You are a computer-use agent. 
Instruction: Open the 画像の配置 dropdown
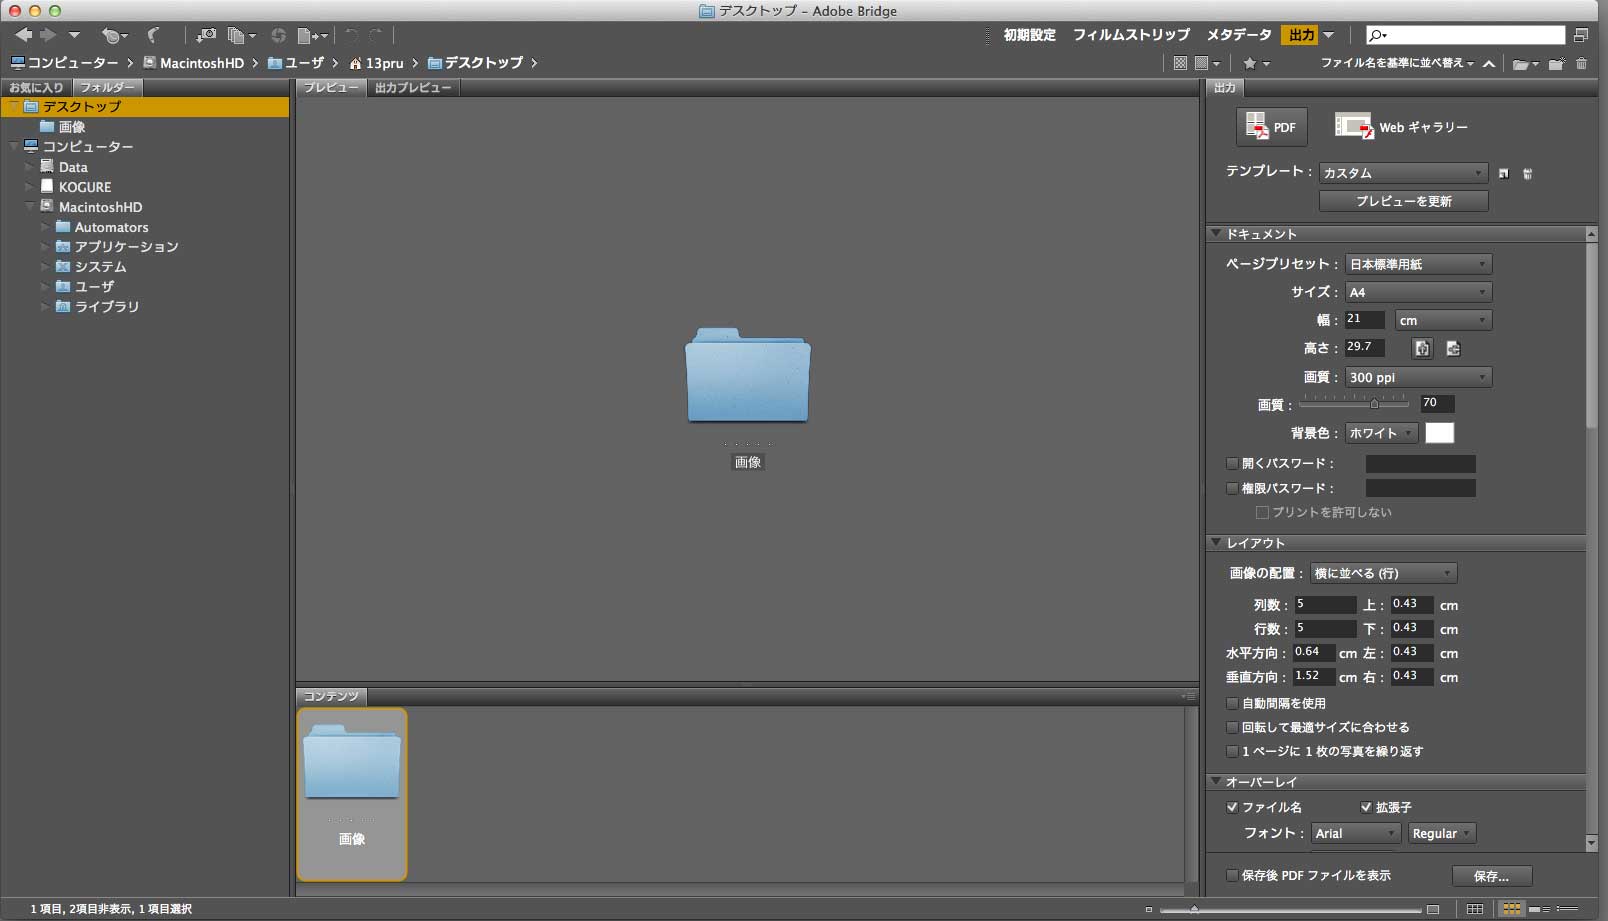click(x=1383, y=573)
